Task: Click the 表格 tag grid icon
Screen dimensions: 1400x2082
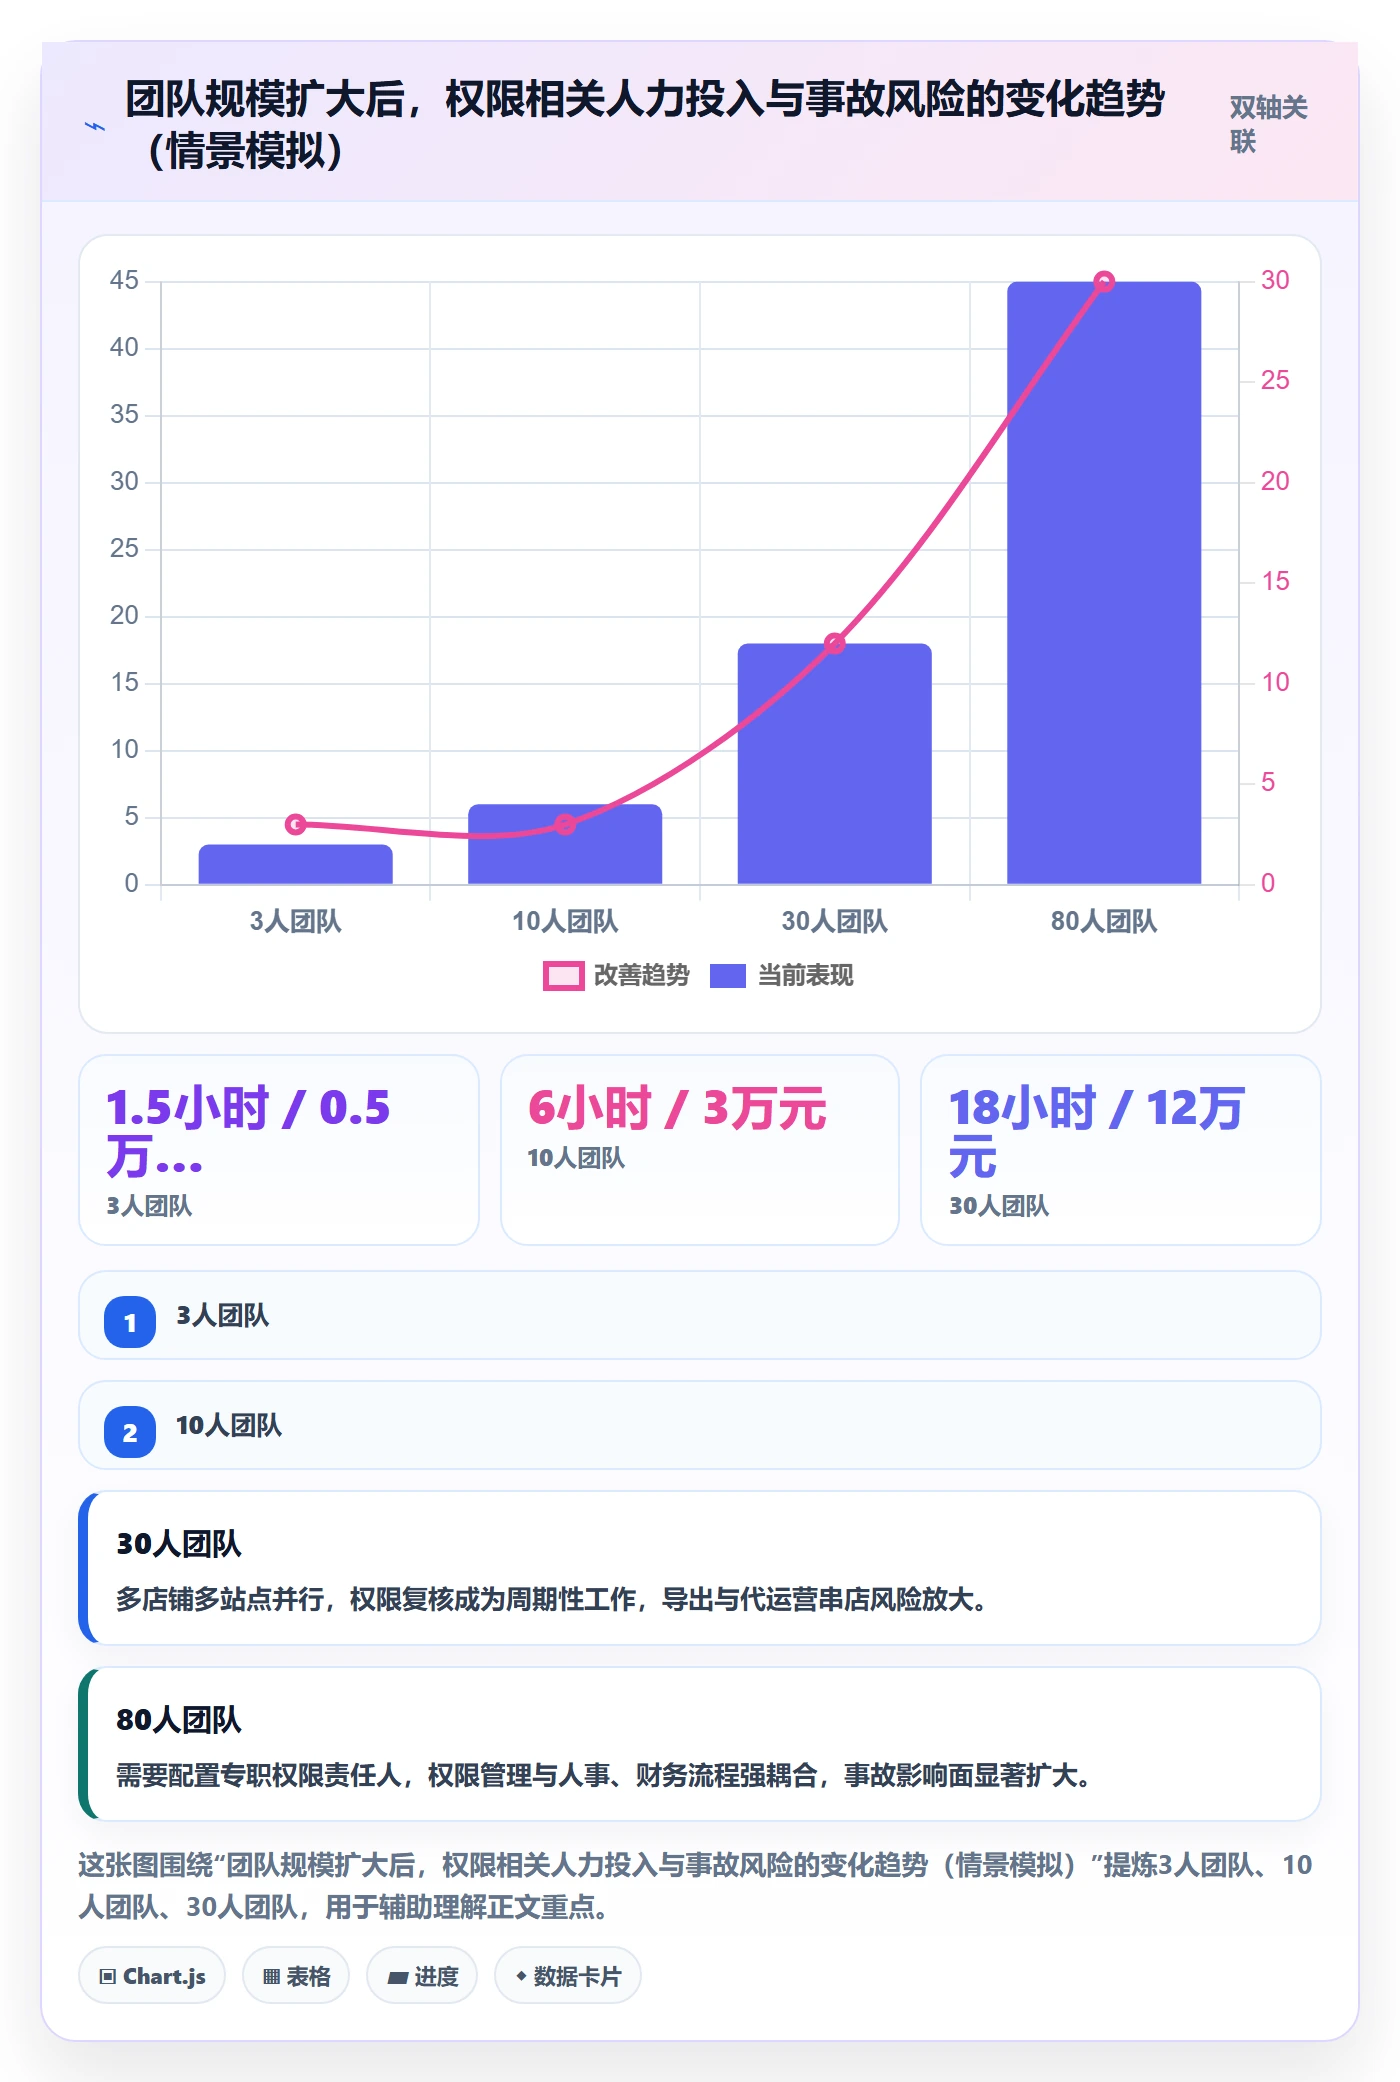Action: coord(271,1976)
